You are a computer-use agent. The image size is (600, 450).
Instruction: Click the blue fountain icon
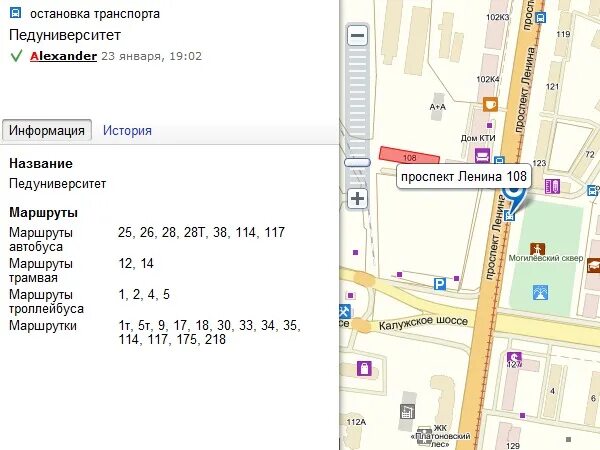click(x=540, y=292)
